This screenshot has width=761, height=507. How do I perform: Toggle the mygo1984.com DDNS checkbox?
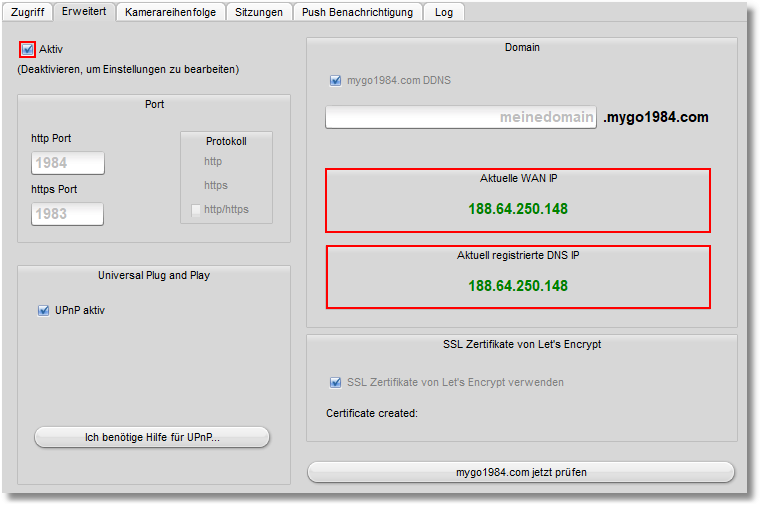pos(336,80)
